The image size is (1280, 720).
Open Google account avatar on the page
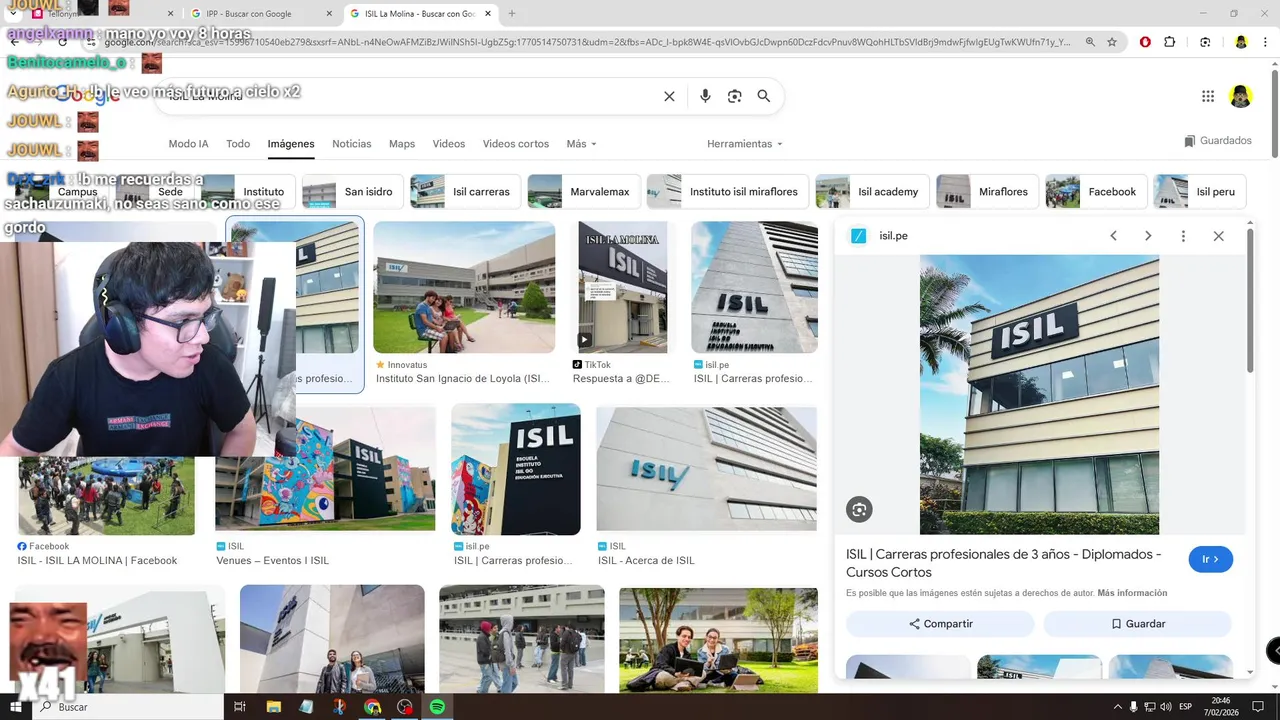point(1241,96)
